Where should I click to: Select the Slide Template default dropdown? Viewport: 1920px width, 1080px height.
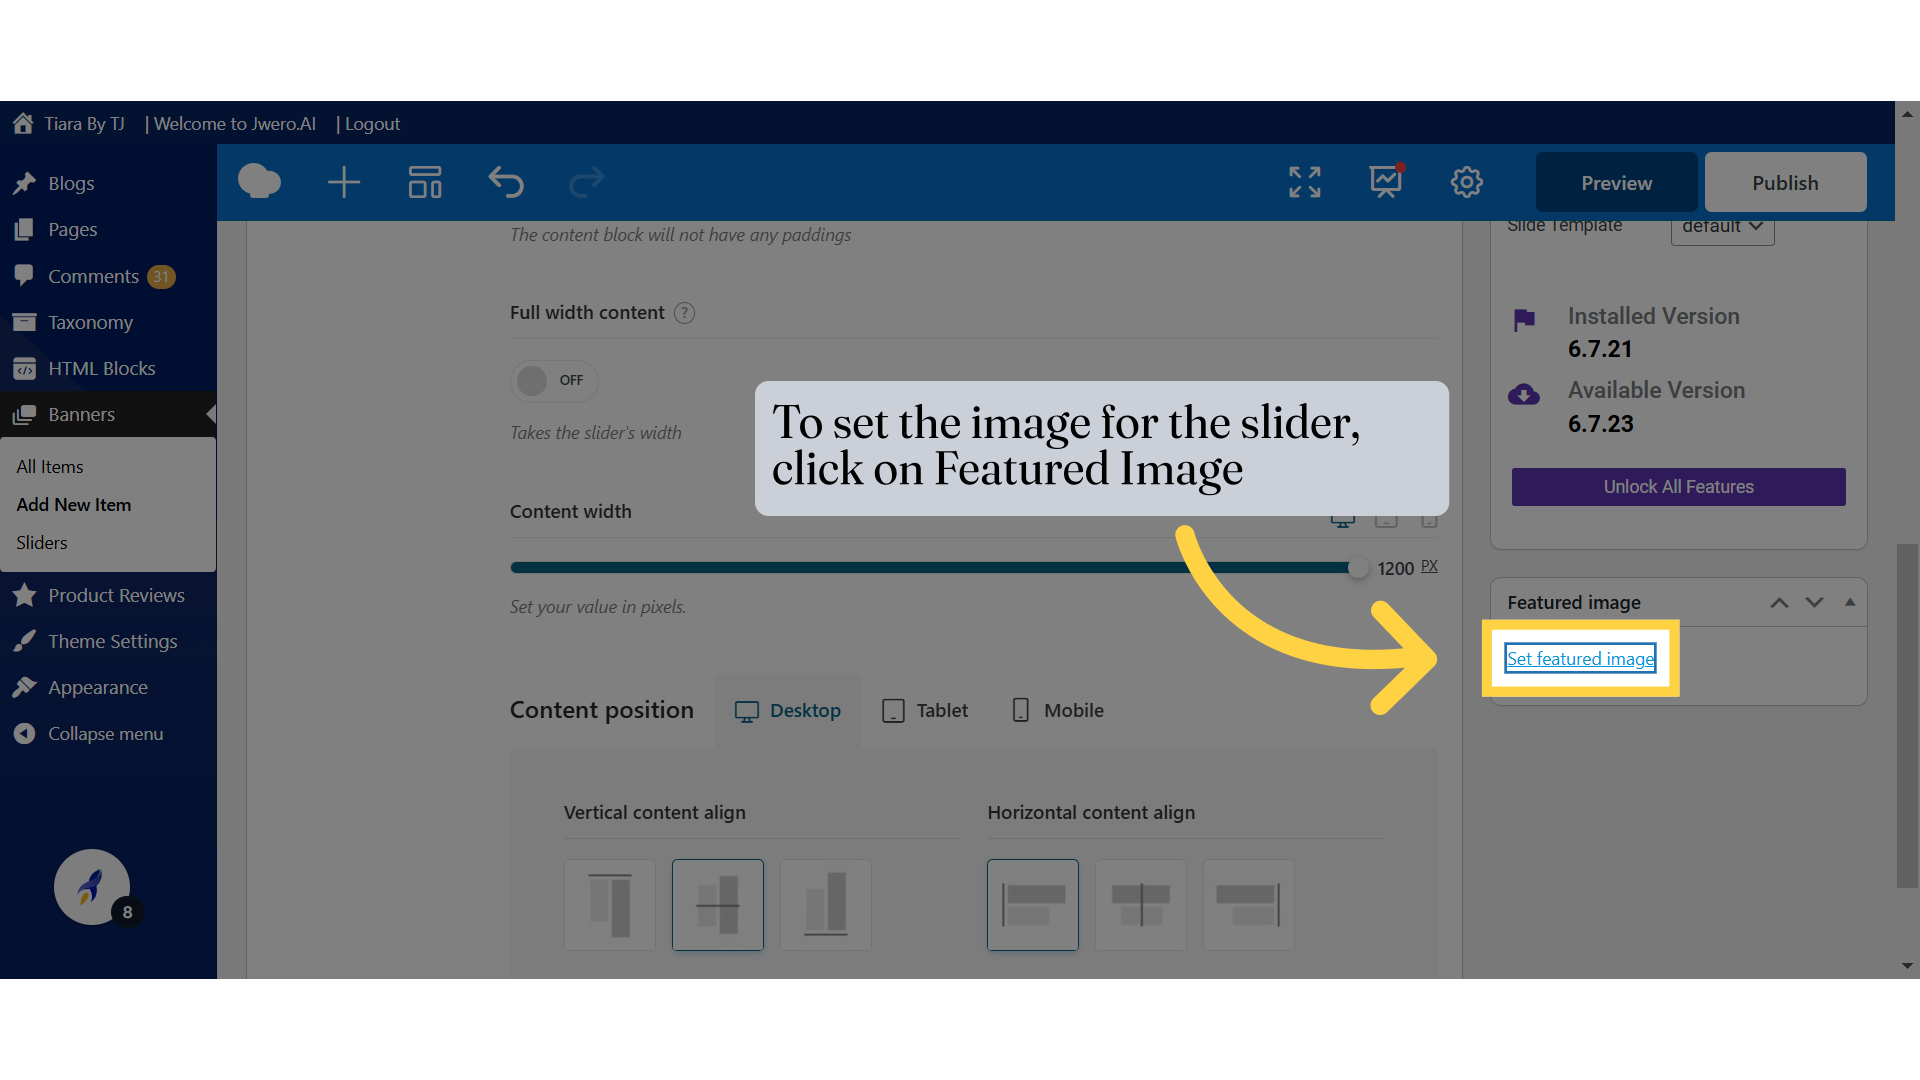coord(1721,225)
